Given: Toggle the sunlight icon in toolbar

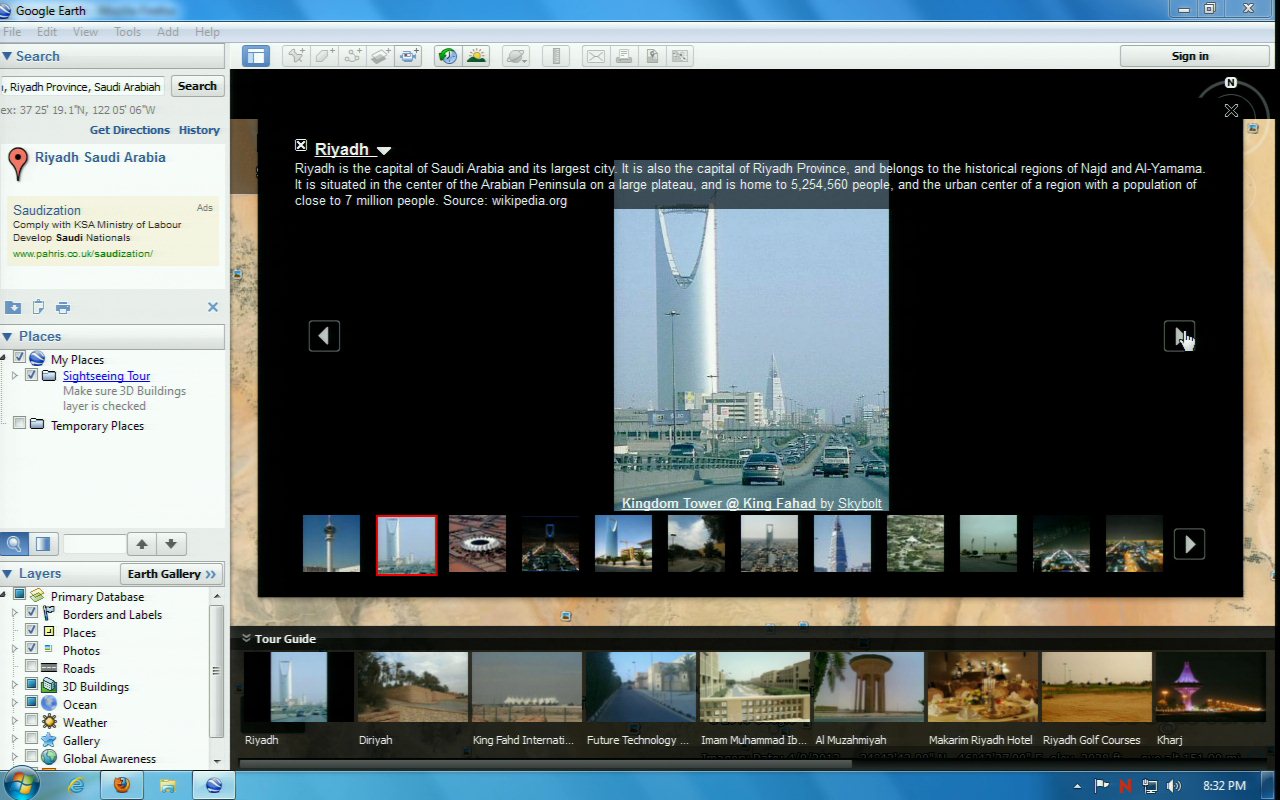Looking at the screenshot, I should (x=476, y=56).
